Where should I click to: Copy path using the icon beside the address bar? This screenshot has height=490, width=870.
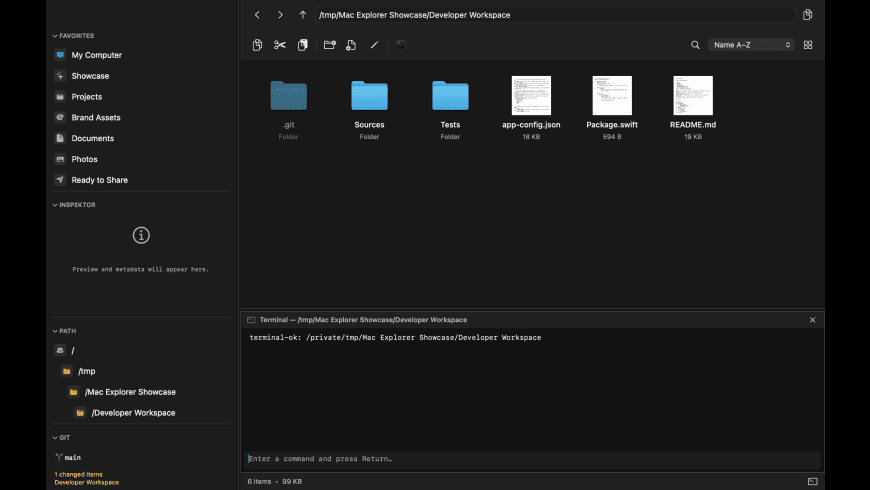coord(807,15)
